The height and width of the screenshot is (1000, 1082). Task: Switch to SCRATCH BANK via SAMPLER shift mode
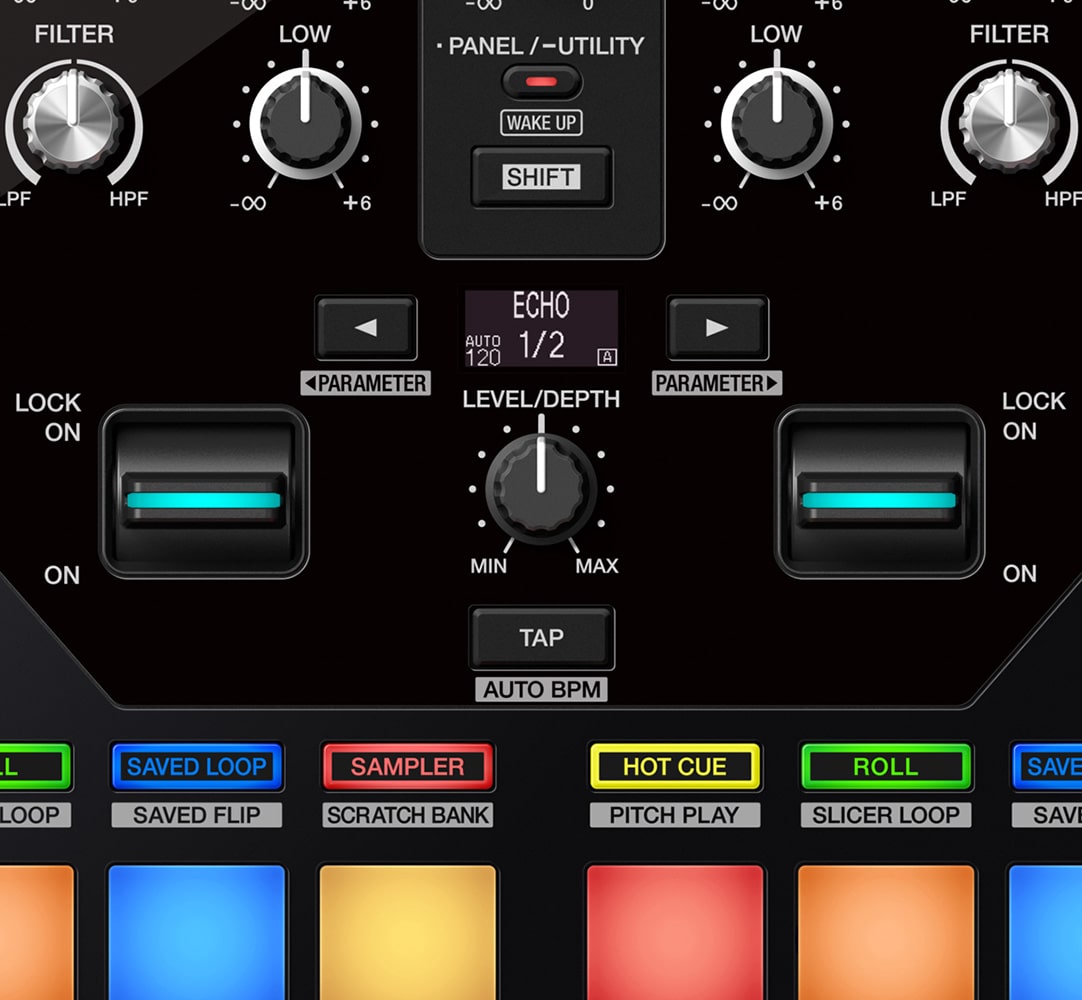click(407, 815)
